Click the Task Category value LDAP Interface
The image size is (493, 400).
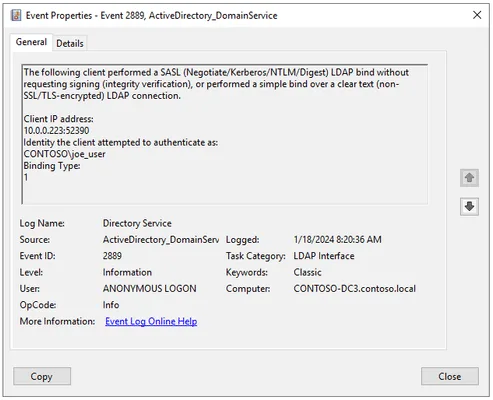tap(324, 256)
